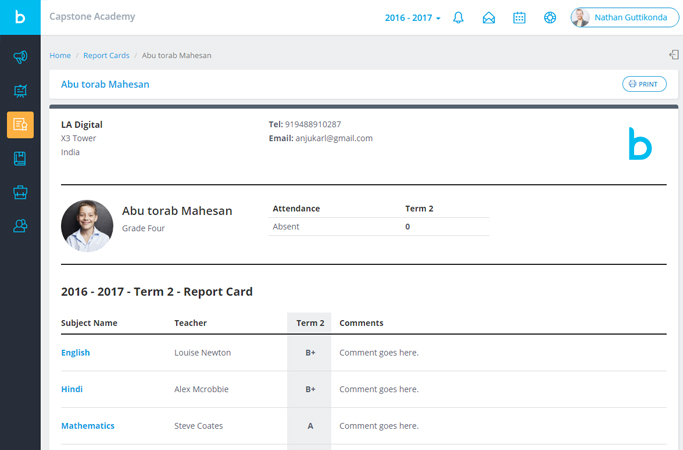The width and height of the screenshot is (683, 450).
Task: Open the presentation board icon in sidebar
Action: pyautogui.click(x=20, y=91)
